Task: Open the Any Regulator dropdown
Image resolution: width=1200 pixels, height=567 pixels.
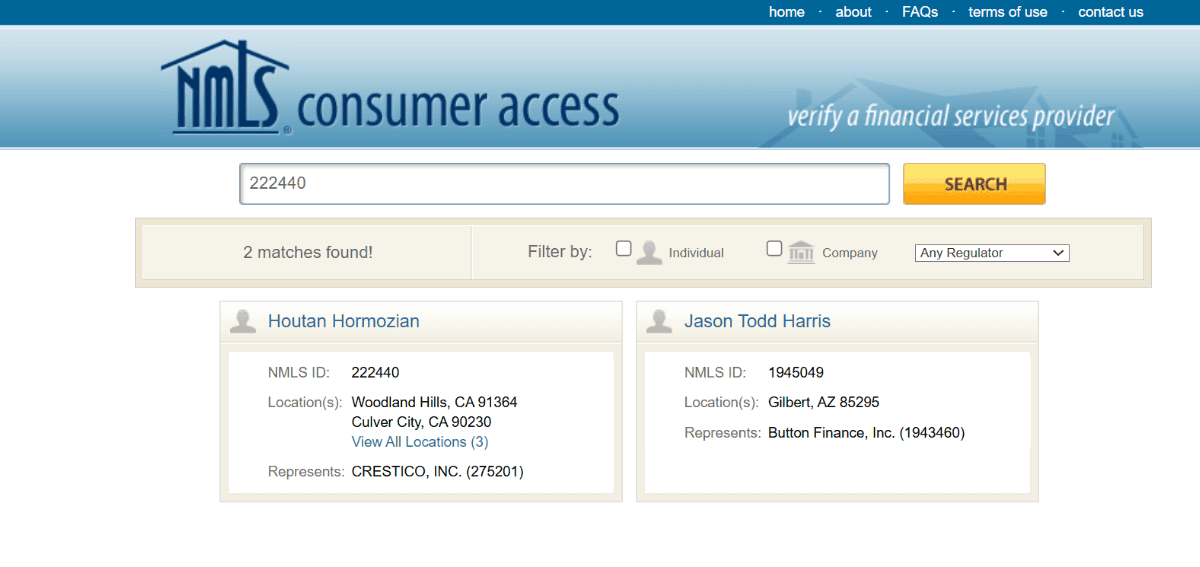Action: (x=992, y=253)
